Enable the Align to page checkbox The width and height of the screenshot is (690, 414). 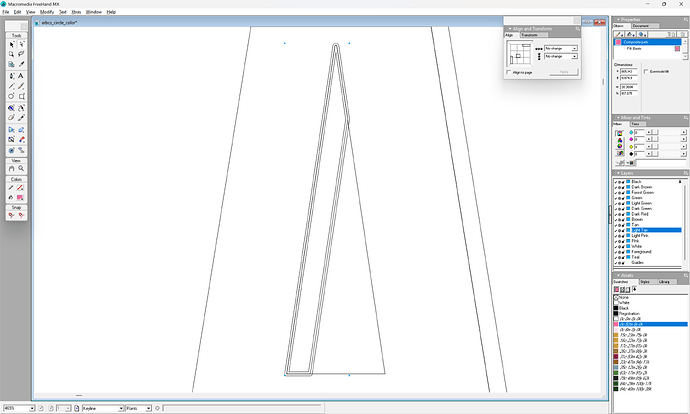click(x=510, y=72)
